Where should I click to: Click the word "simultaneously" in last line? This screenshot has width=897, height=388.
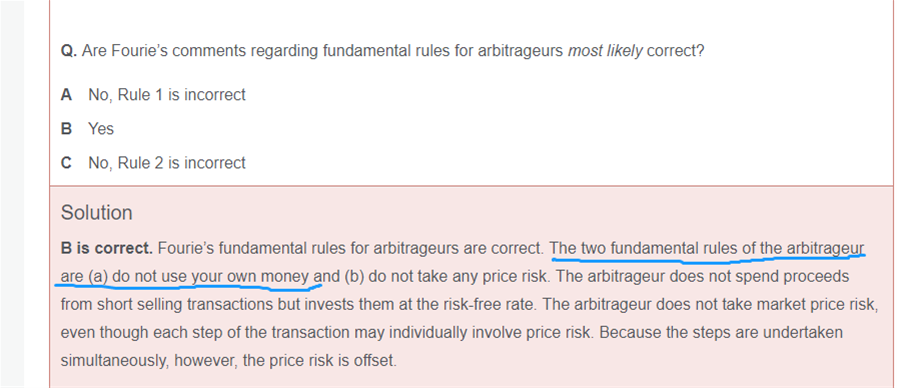pyautogui.click(x=114, y=361)
